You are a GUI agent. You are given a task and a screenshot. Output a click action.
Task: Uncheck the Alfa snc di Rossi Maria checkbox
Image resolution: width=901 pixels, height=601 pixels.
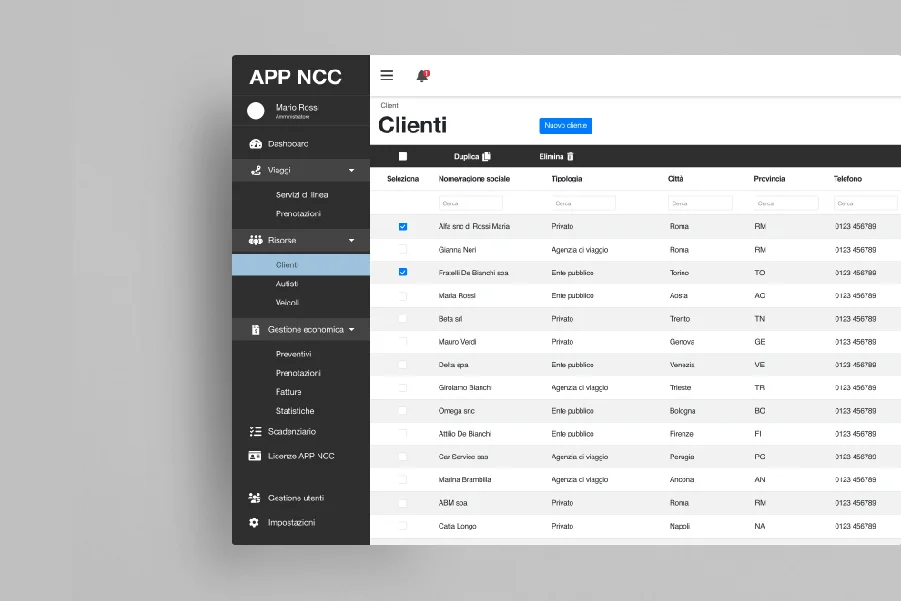coord(403,227)
